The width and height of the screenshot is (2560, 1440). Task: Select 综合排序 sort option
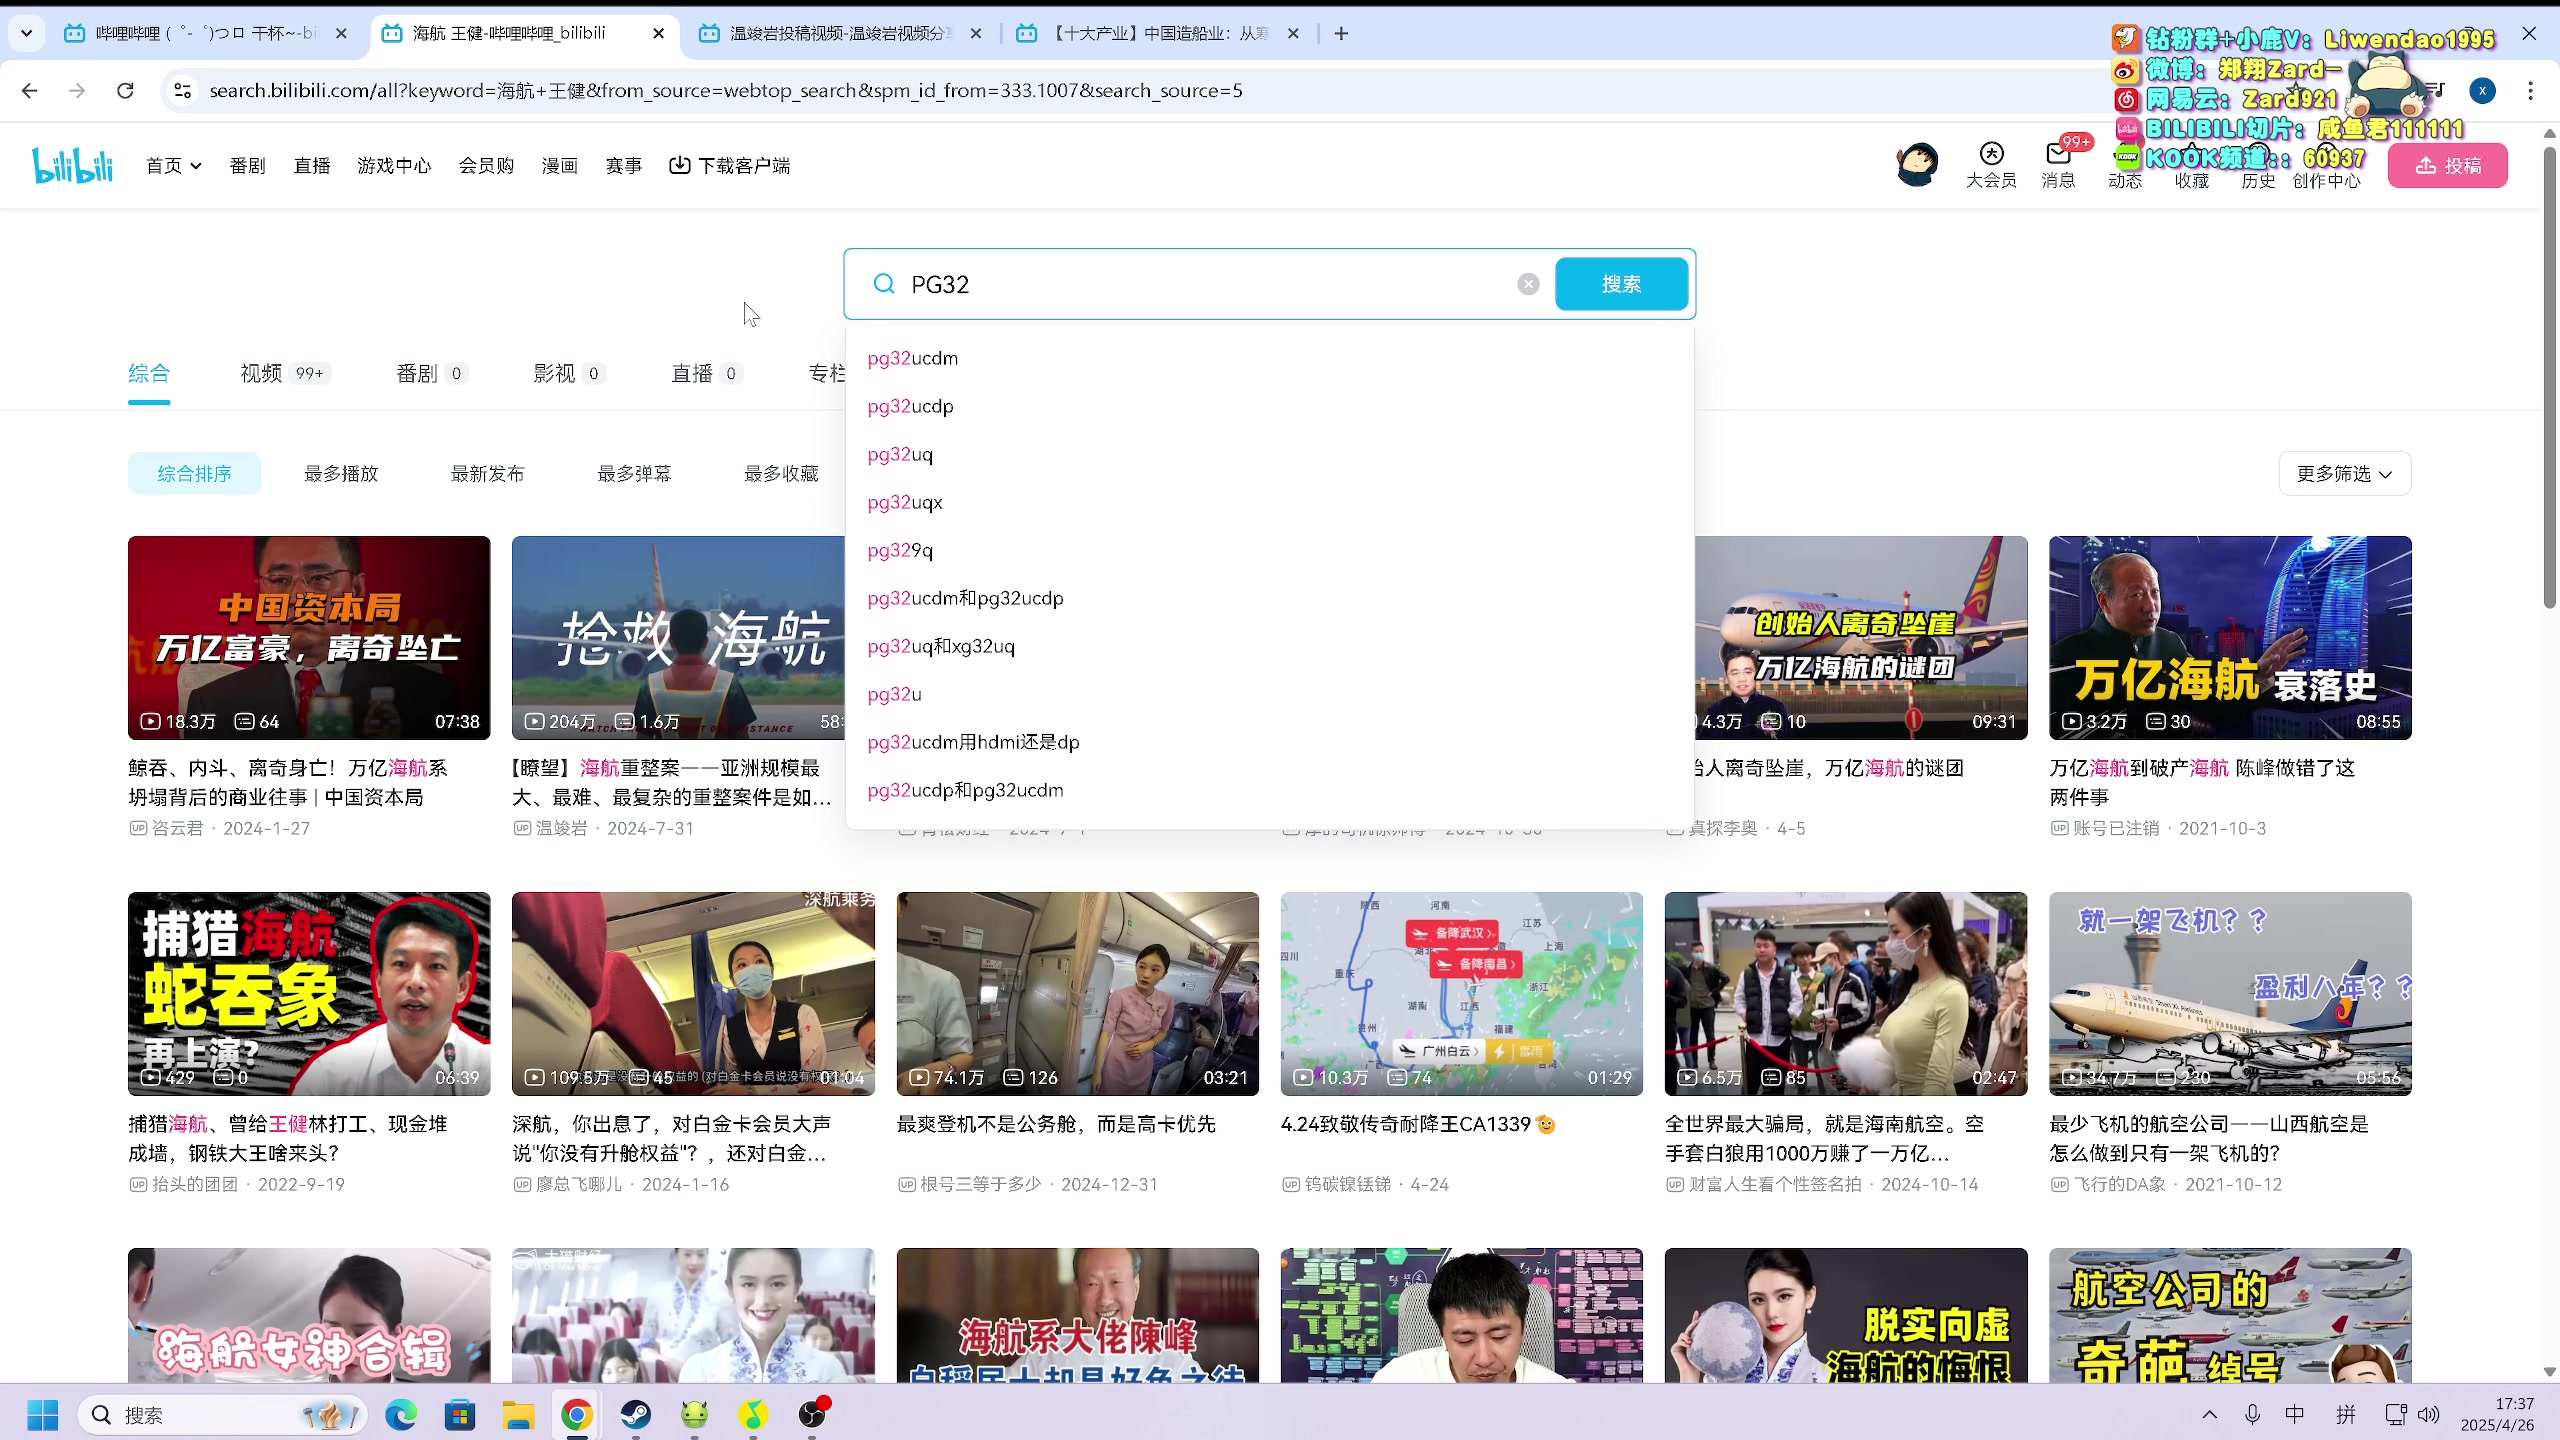(194, 473)
